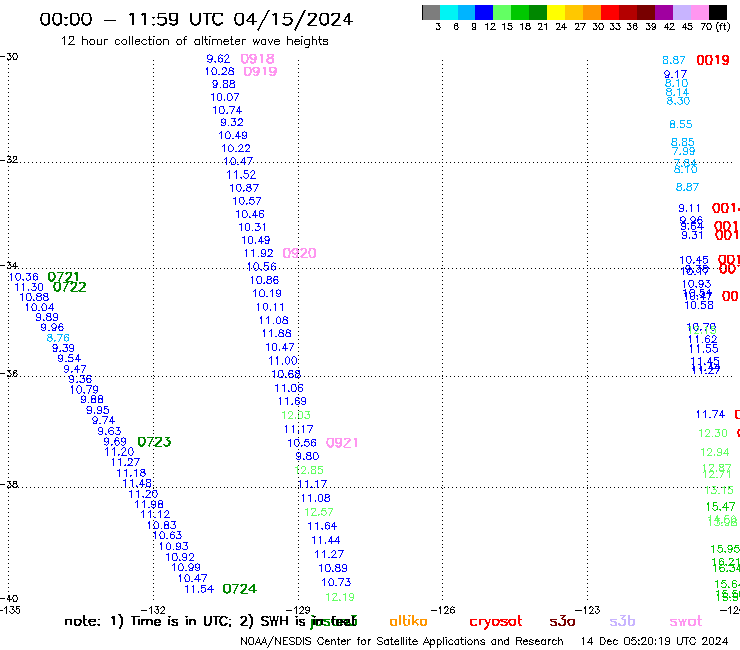Click the purple 42 ft legend swatch
740x650 pixels.
[663, 12]
